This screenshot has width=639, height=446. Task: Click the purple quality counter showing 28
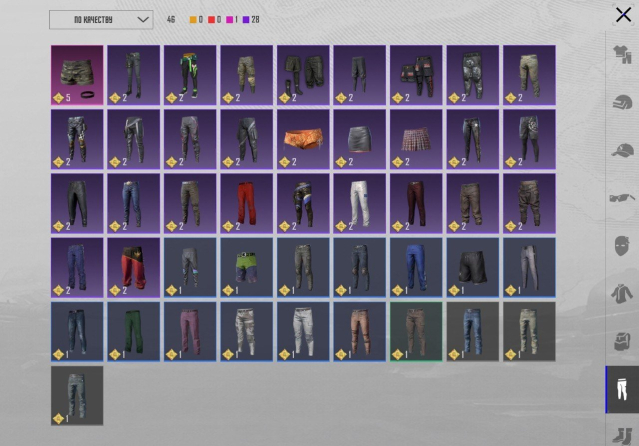251,20
